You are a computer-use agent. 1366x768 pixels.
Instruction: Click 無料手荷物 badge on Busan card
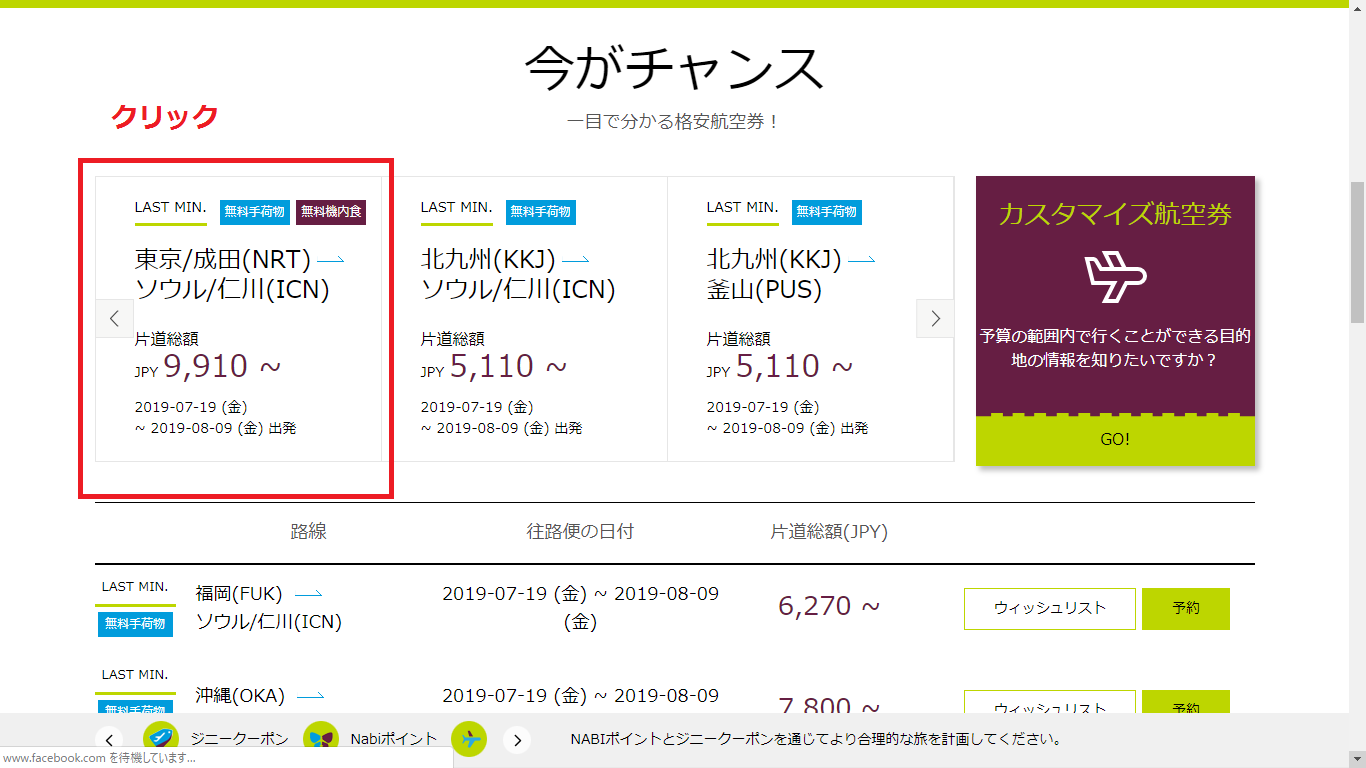(826, 212)
